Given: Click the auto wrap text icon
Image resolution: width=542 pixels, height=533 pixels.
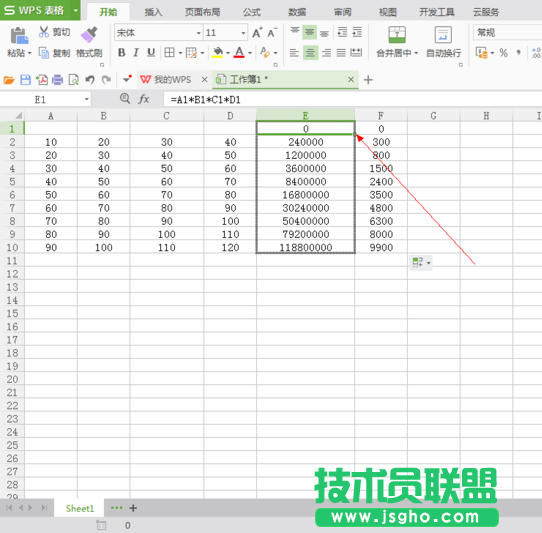Looking at the screenshot, I should [443, 35].
